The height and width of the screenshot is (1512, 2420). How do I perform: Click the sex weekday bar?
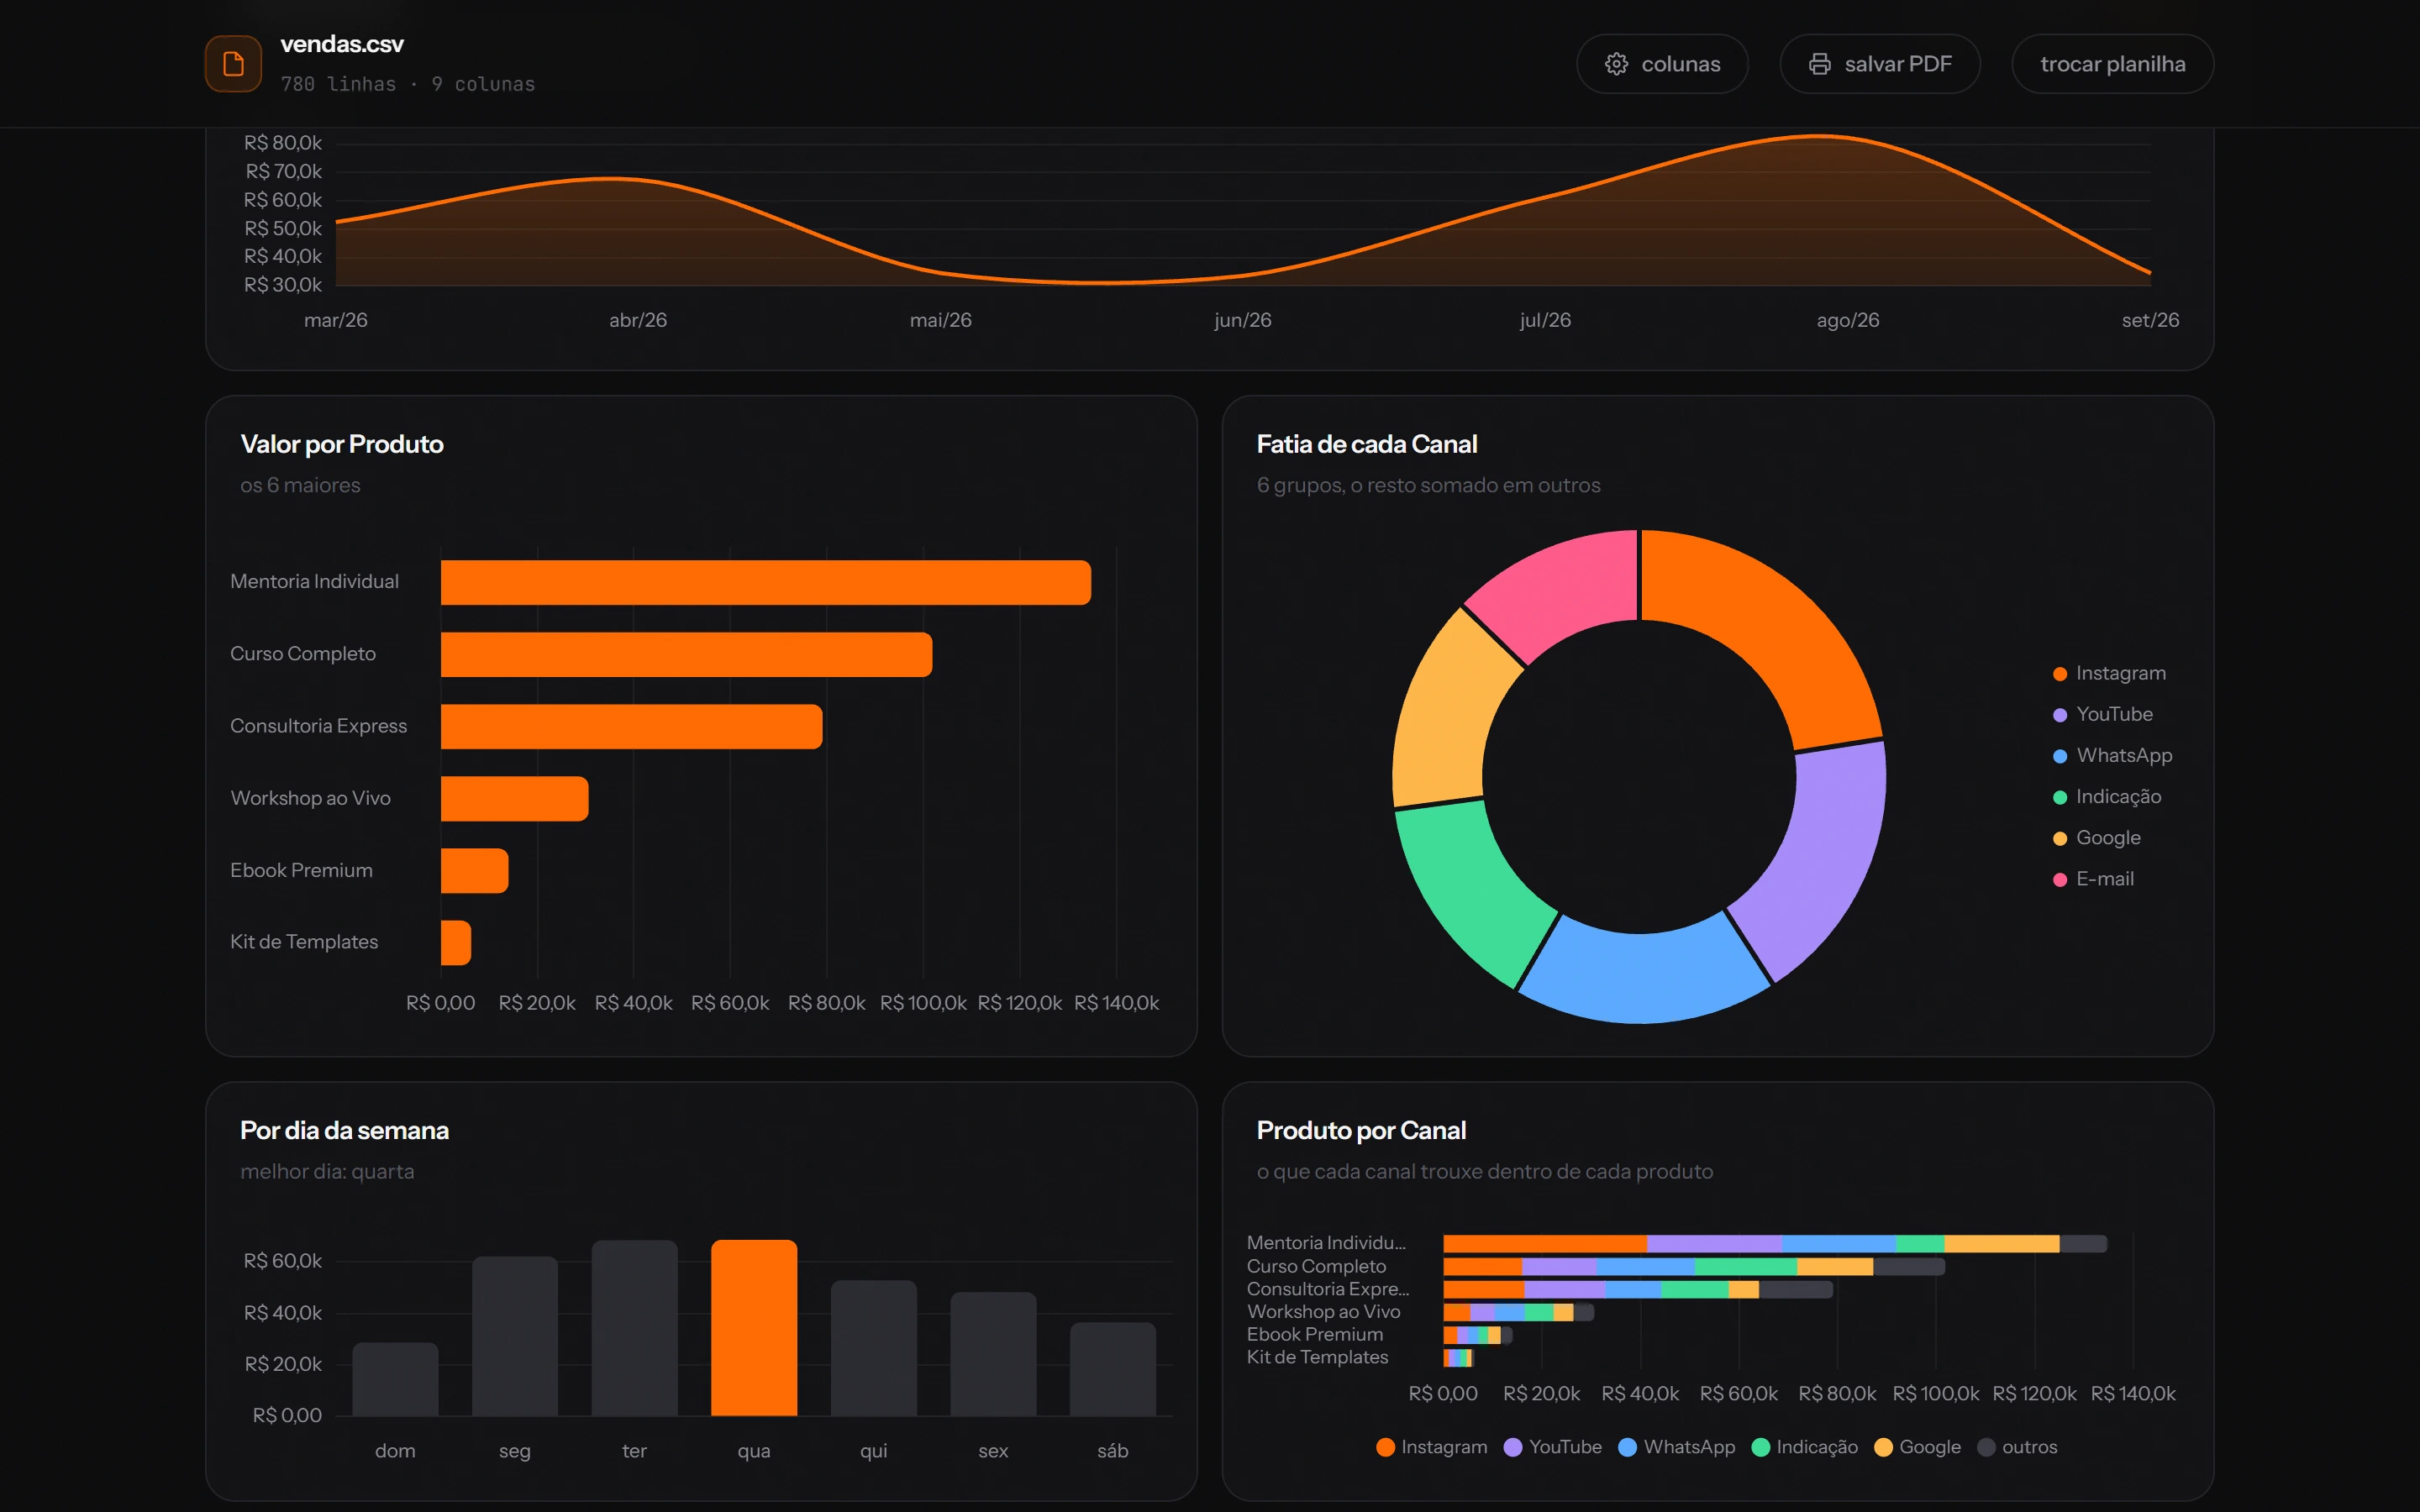[993, 1354]
